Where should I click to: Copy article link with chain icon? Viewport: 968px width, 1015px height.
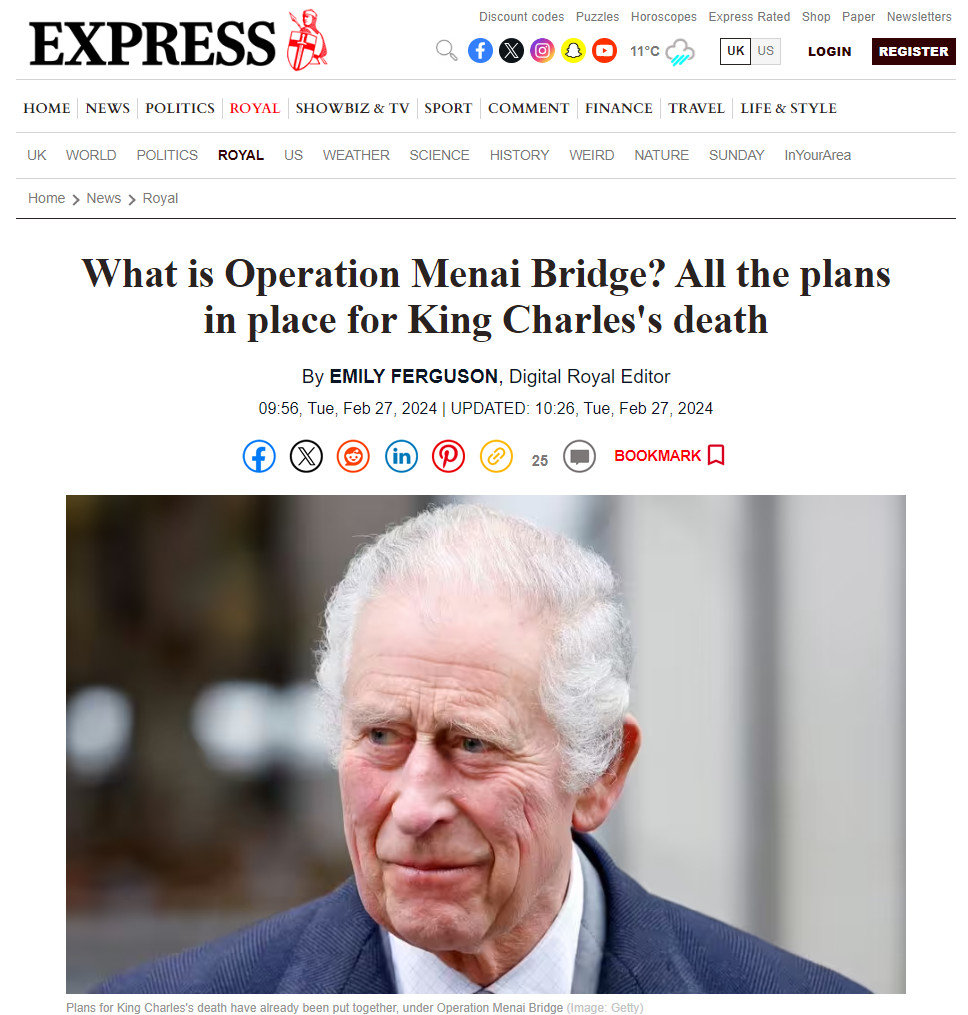pyautogui.click(x=496, y=456)
